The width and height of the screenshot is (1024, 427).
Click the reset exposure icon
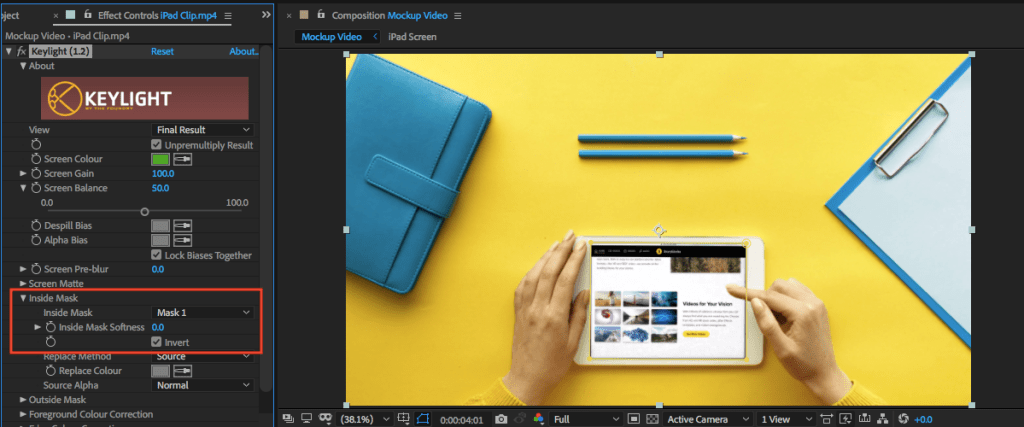click(x=905, y=419)
